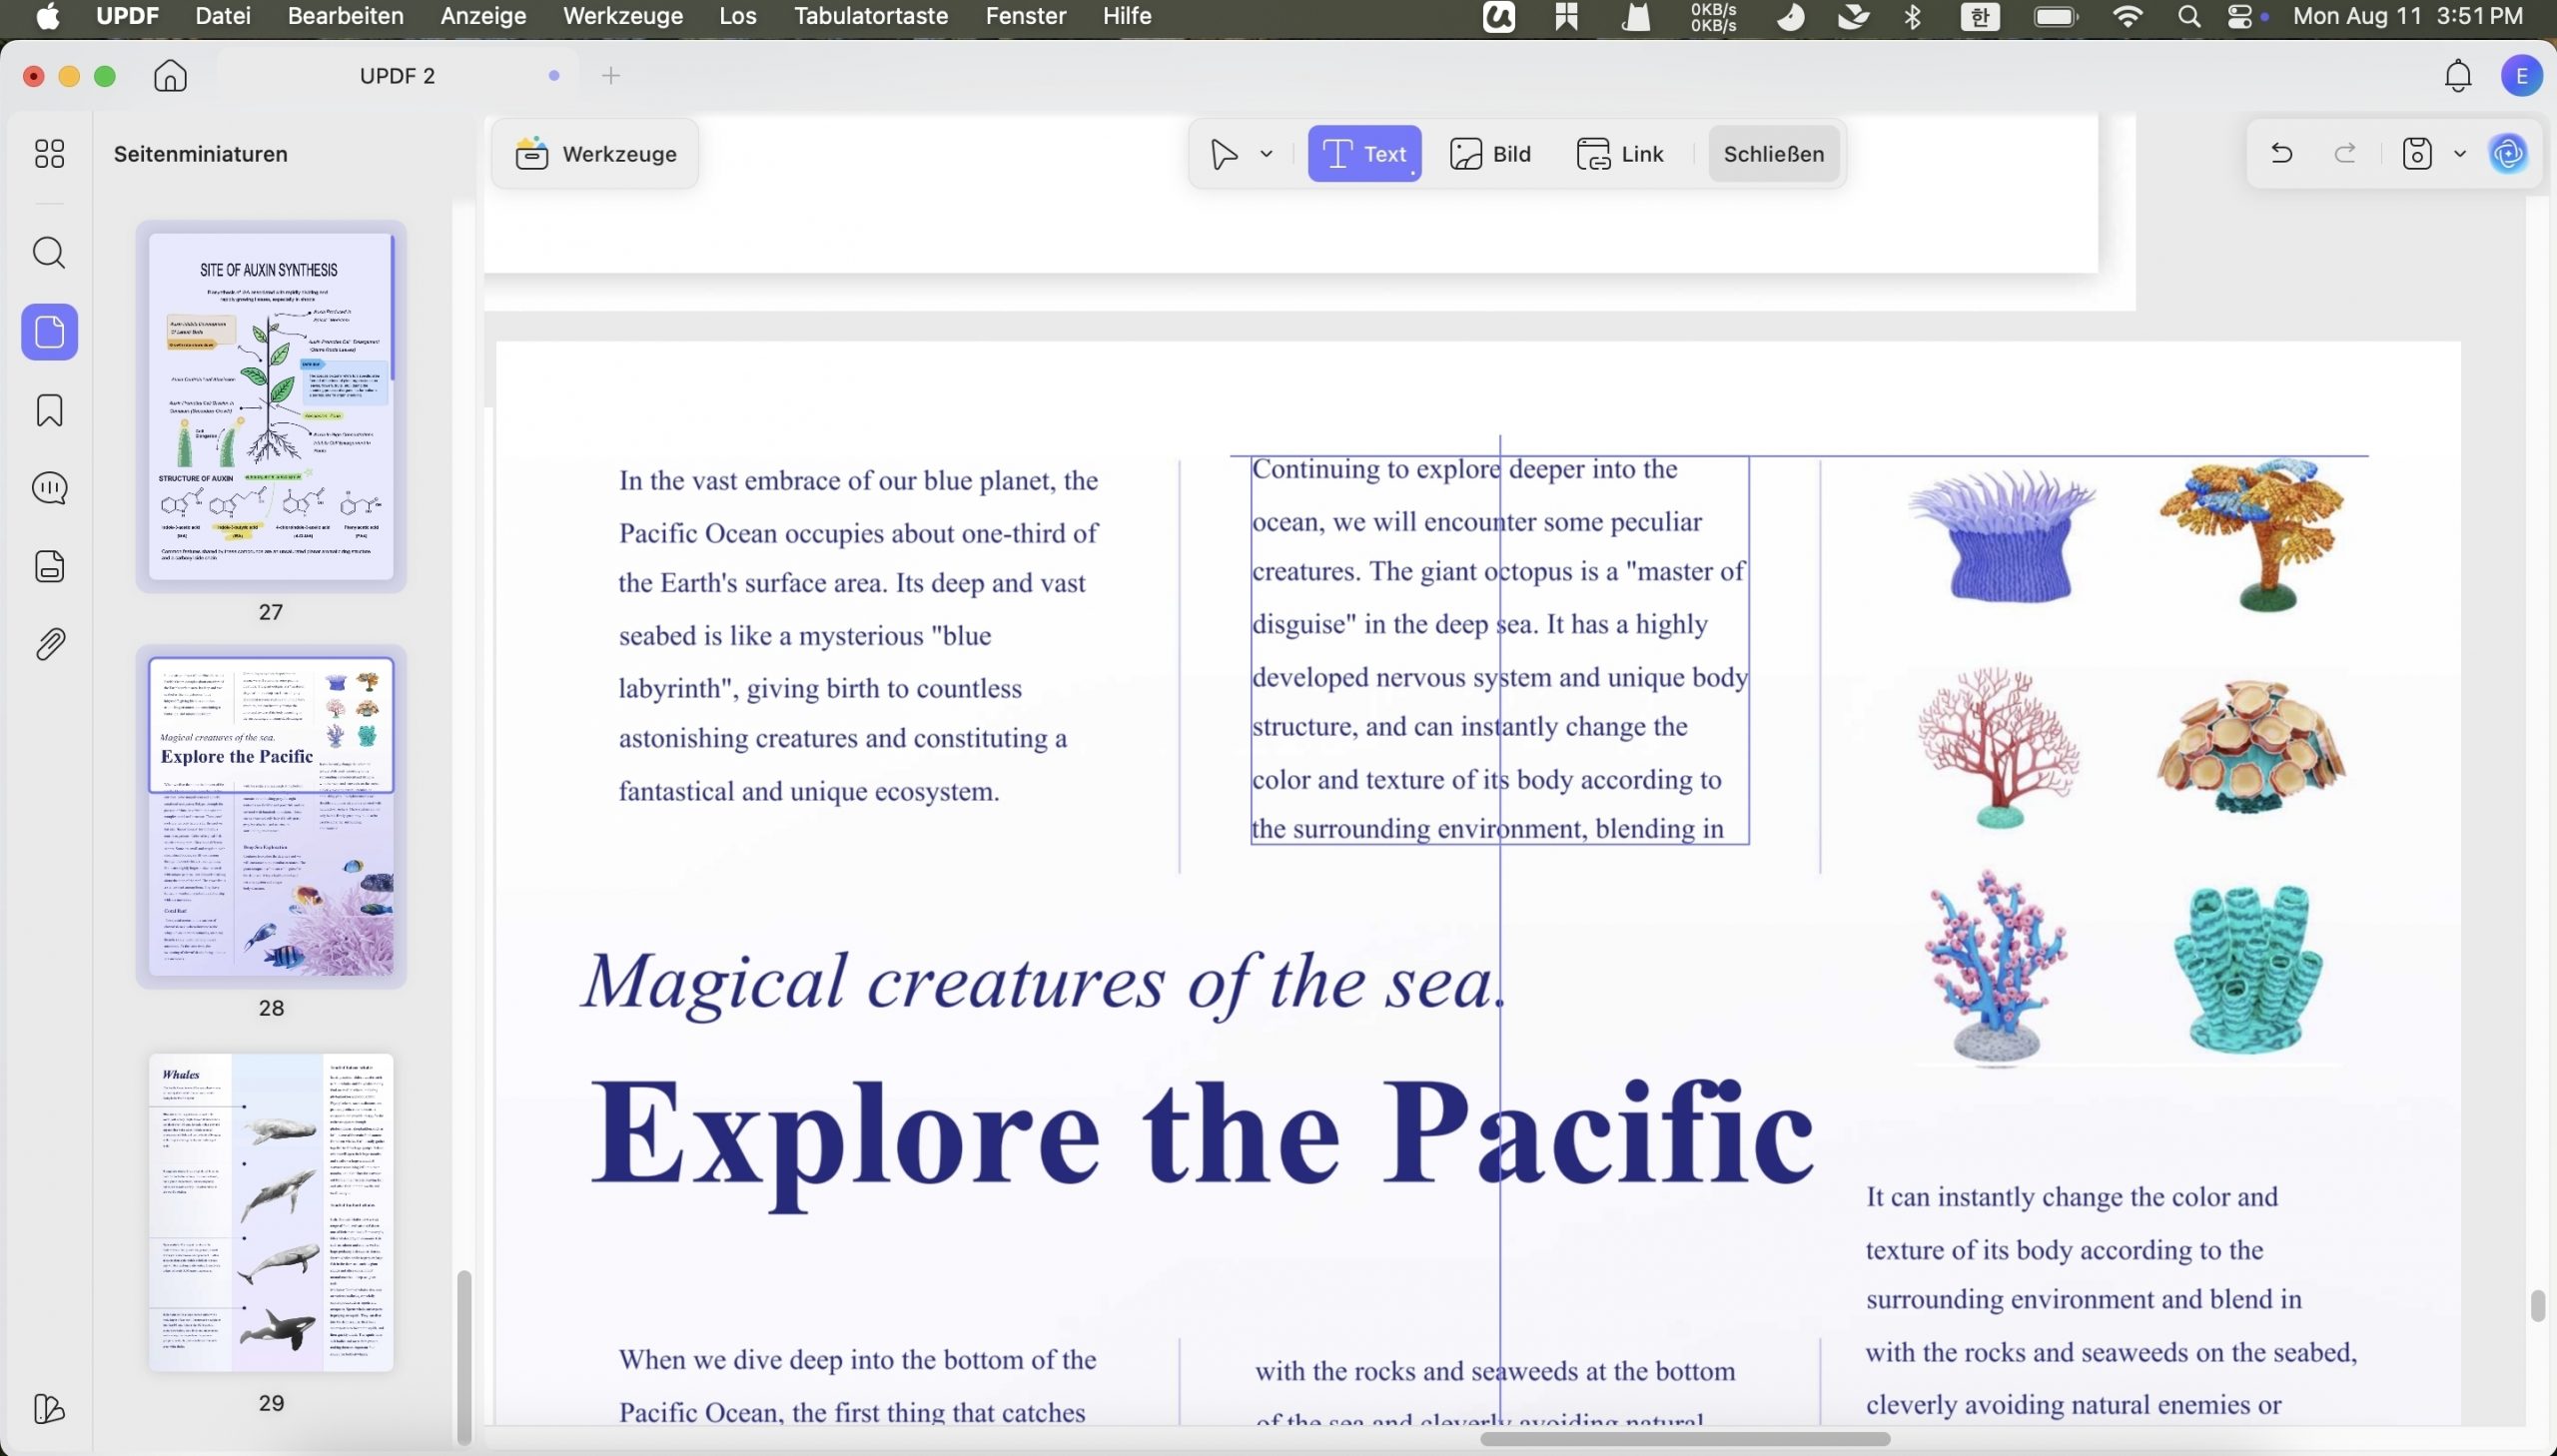Click the red branching coral image
Viewport: 2557px width, 1456px height.
tap(1998, 748)
